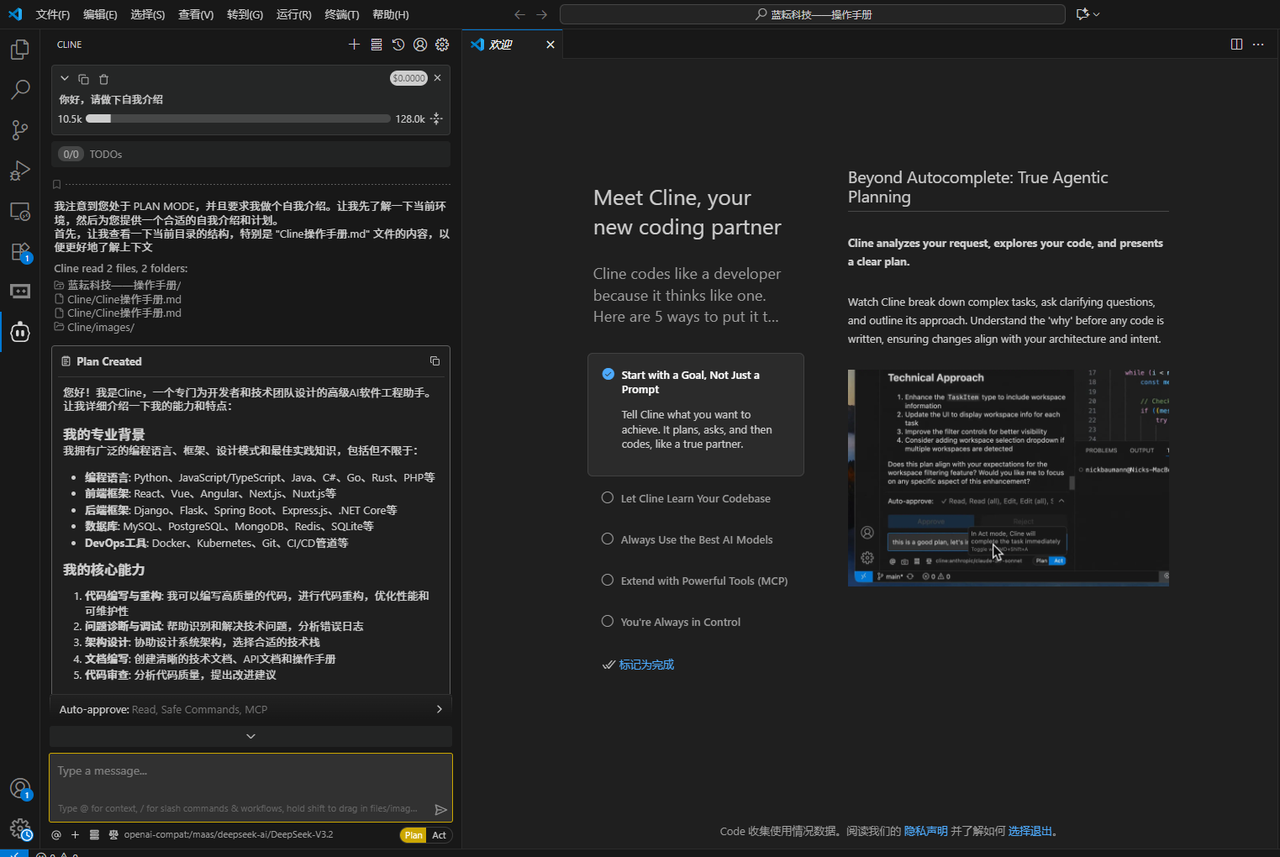Open Extensions view with update badge
The image size is (1280, 857).
pyautogui.click(x=20, y=252)
